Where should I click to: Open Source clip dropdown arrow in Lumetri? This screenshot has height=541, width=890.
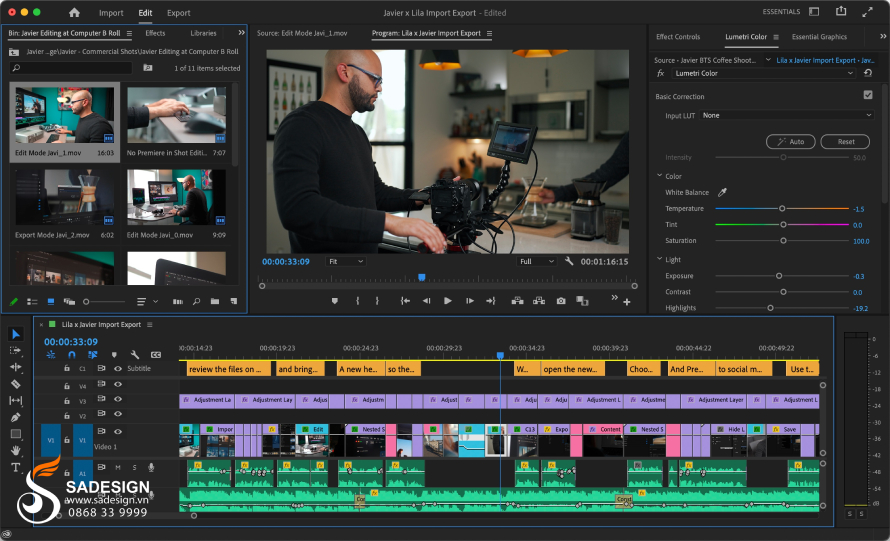click(x=768, y=60)
